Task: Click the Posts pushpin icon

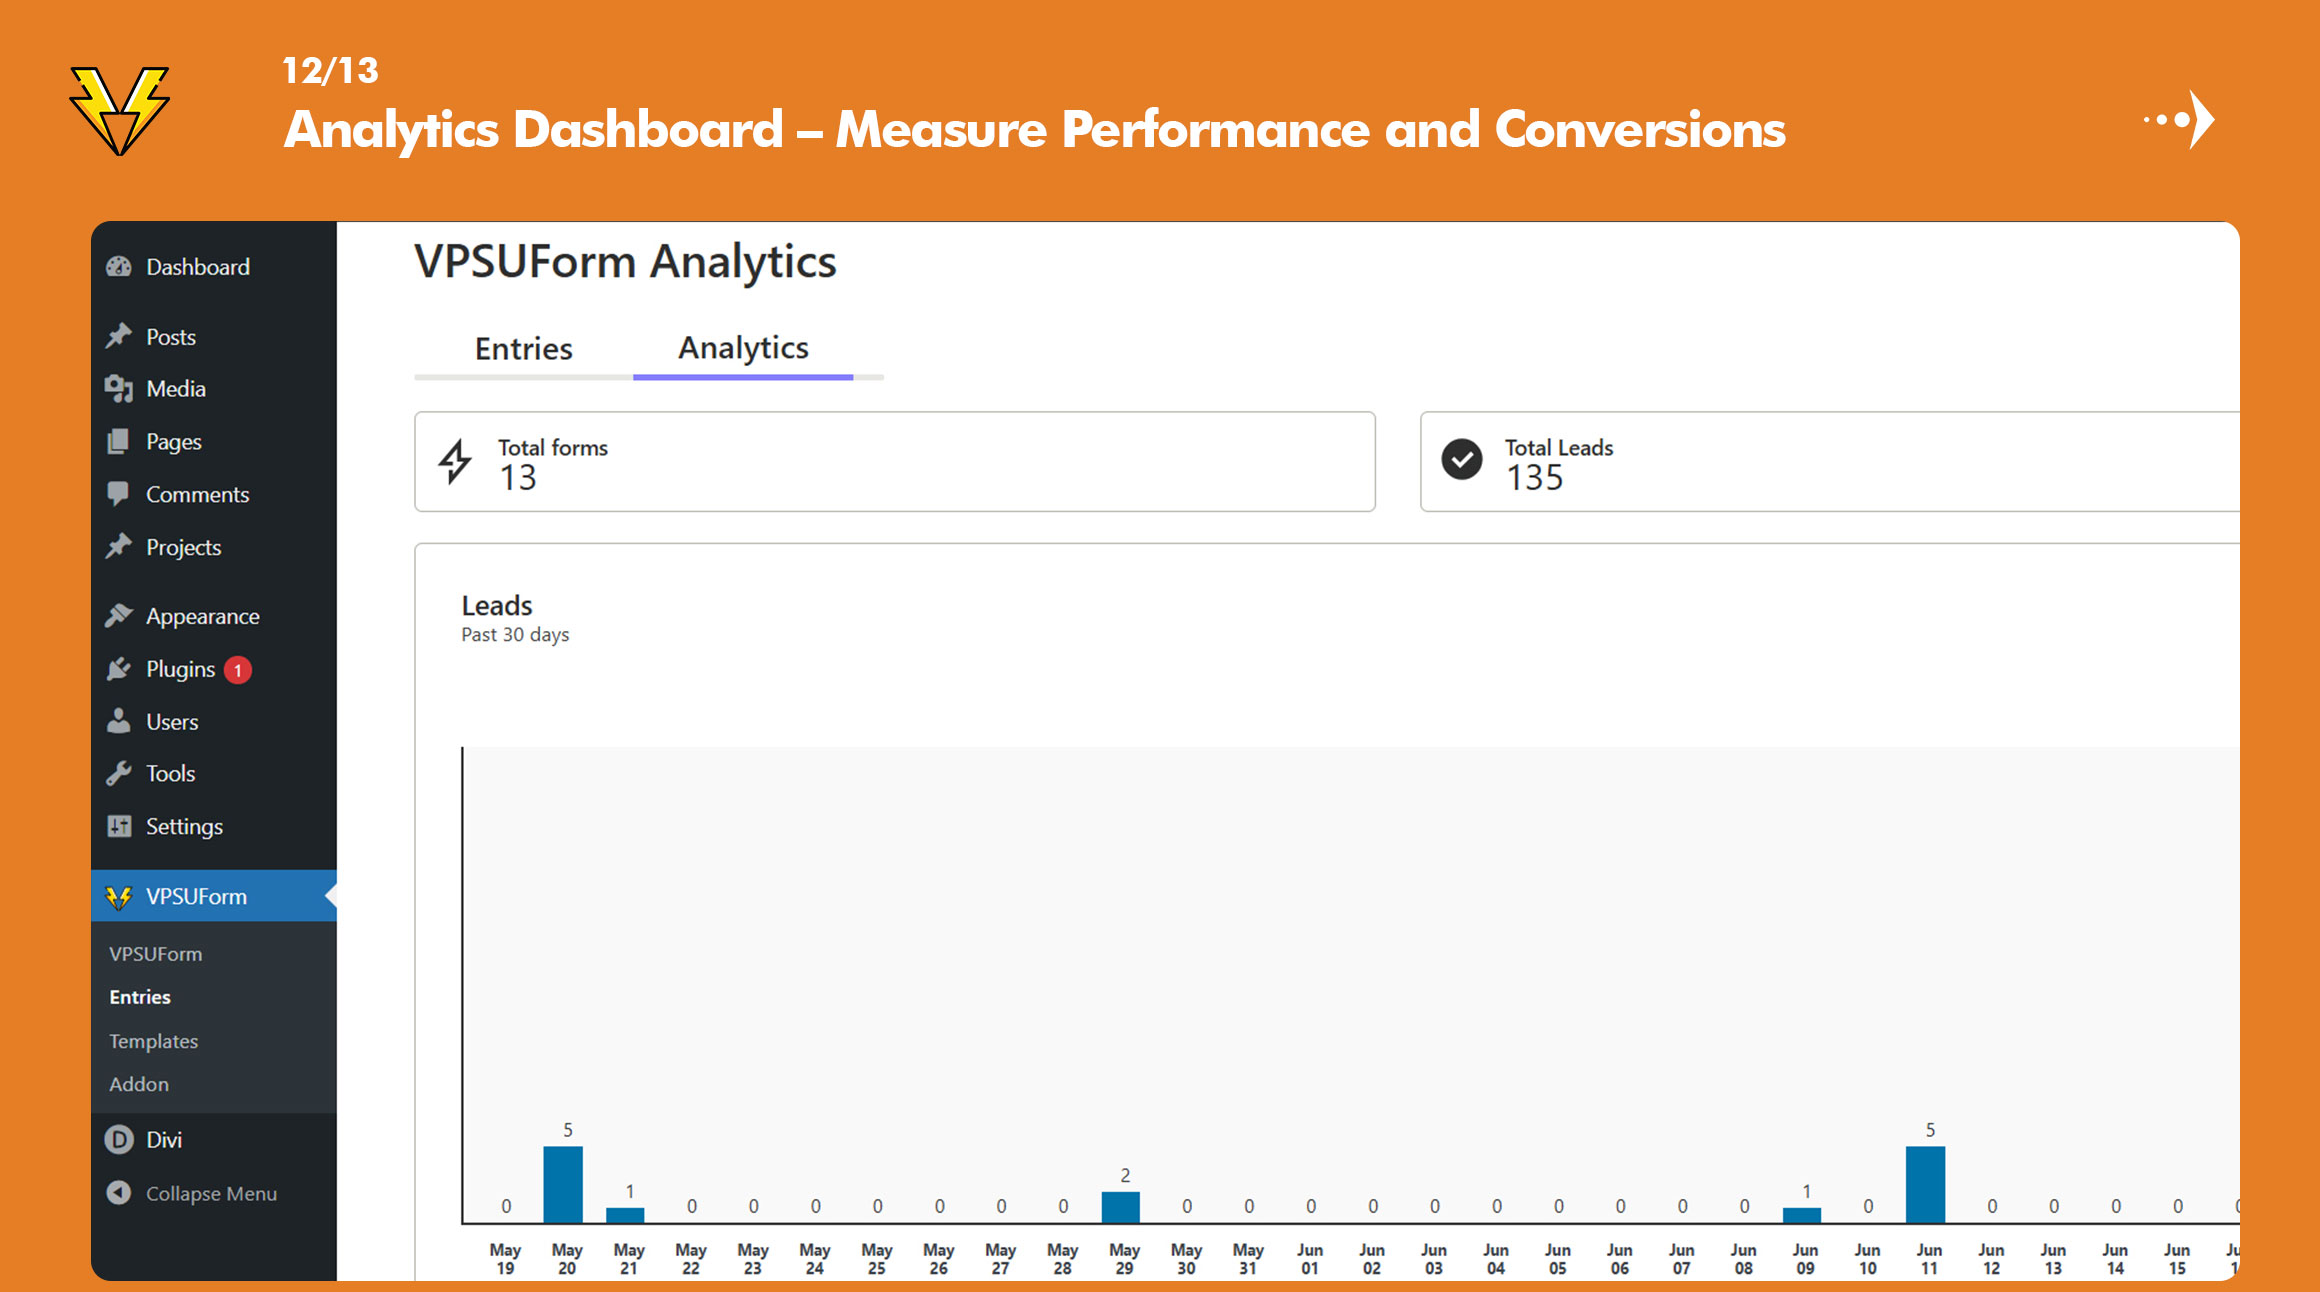Action: [x=119, y=336]
